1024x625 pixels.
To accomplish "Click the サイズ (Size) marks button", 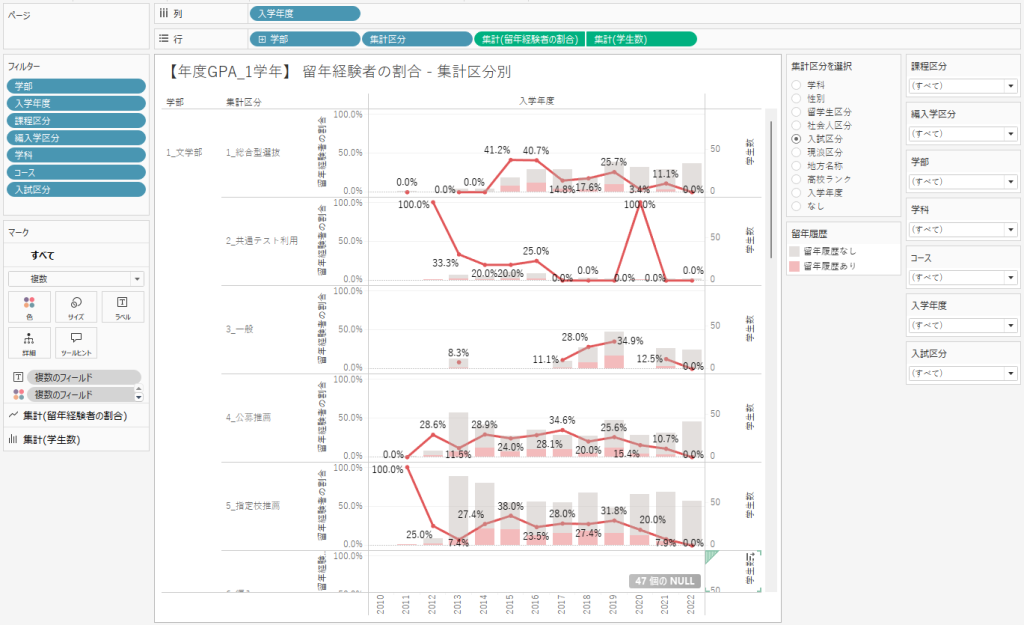I will [76, 306].
